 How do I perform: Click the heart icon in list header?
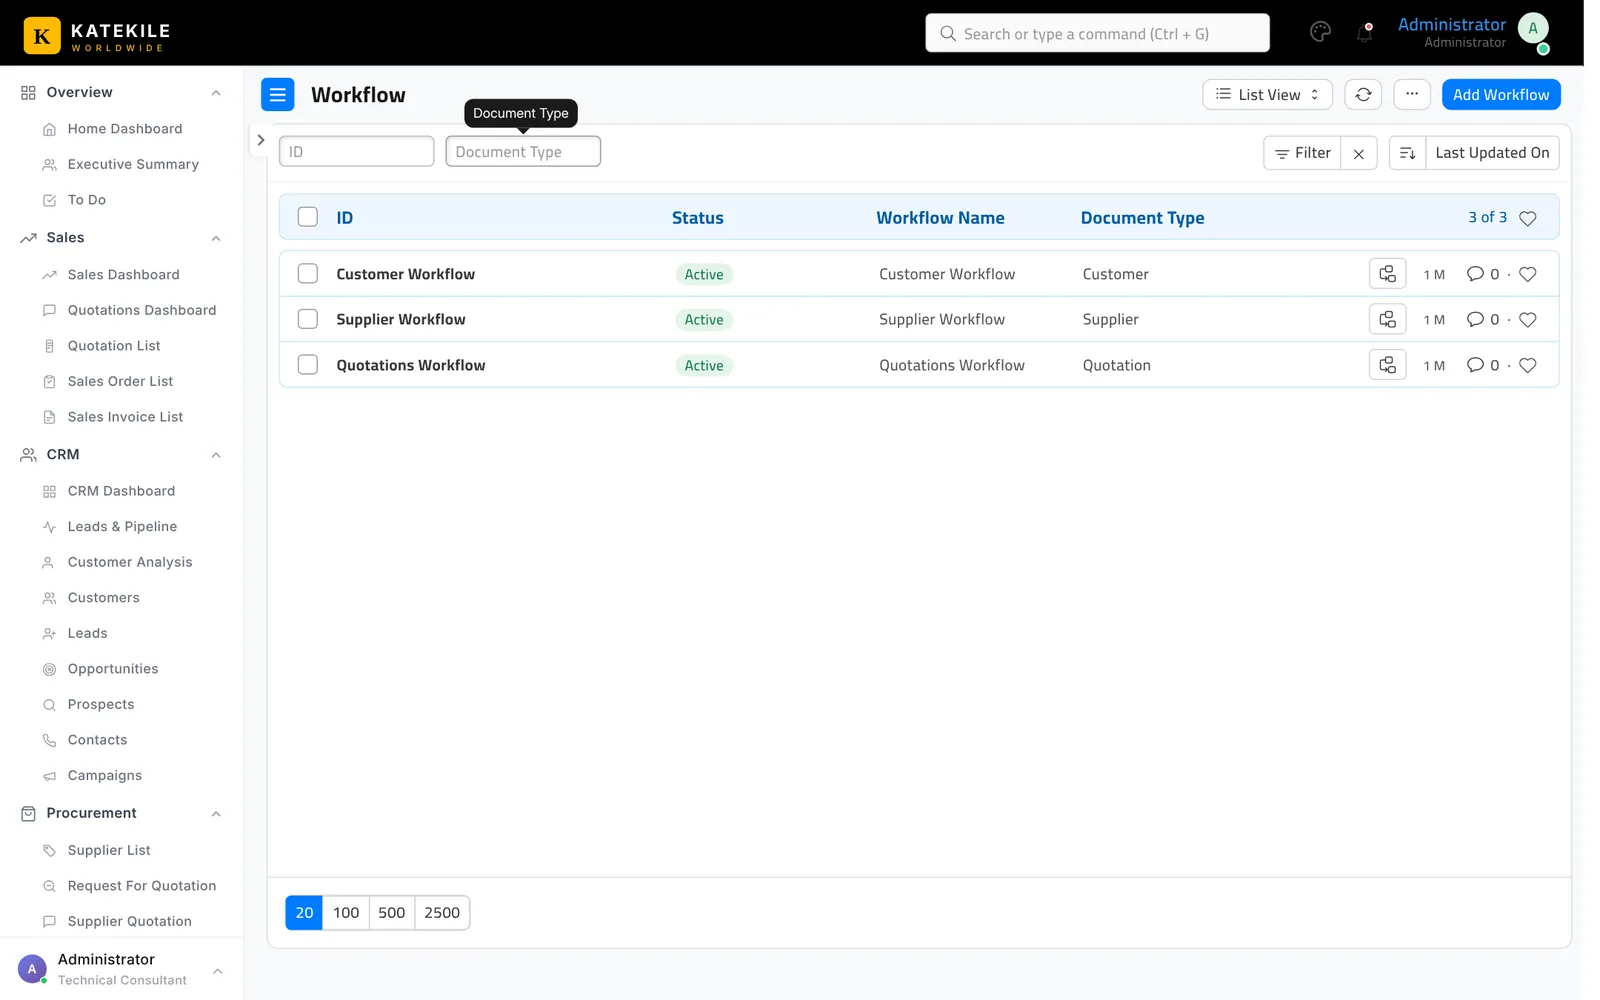[x=1528, y=218]
